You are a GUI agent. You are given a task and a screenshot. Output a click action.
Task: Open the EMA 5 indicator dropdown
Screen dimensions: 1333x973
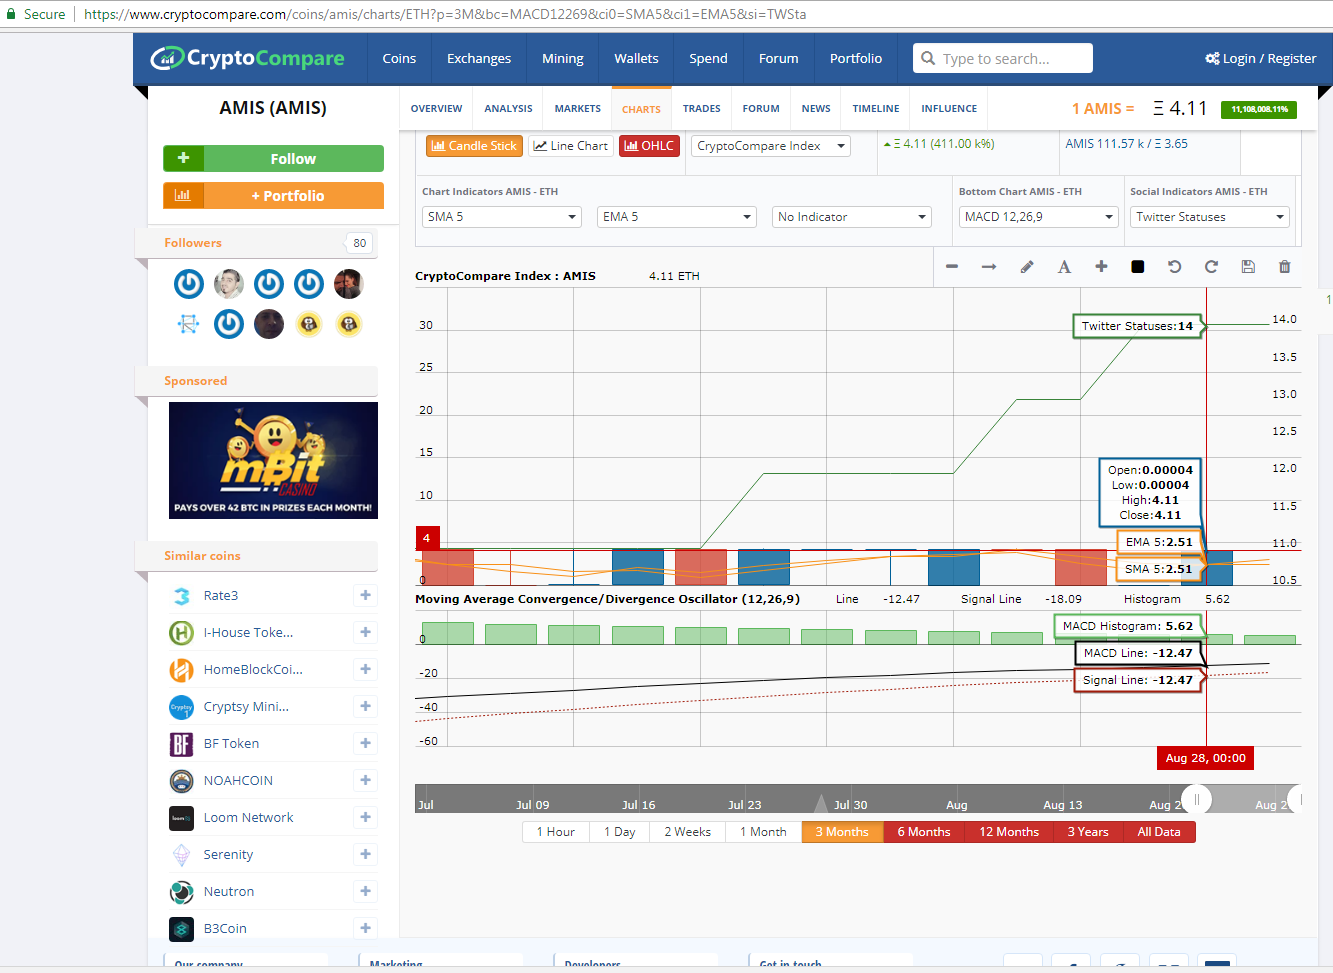click(677, 217)
